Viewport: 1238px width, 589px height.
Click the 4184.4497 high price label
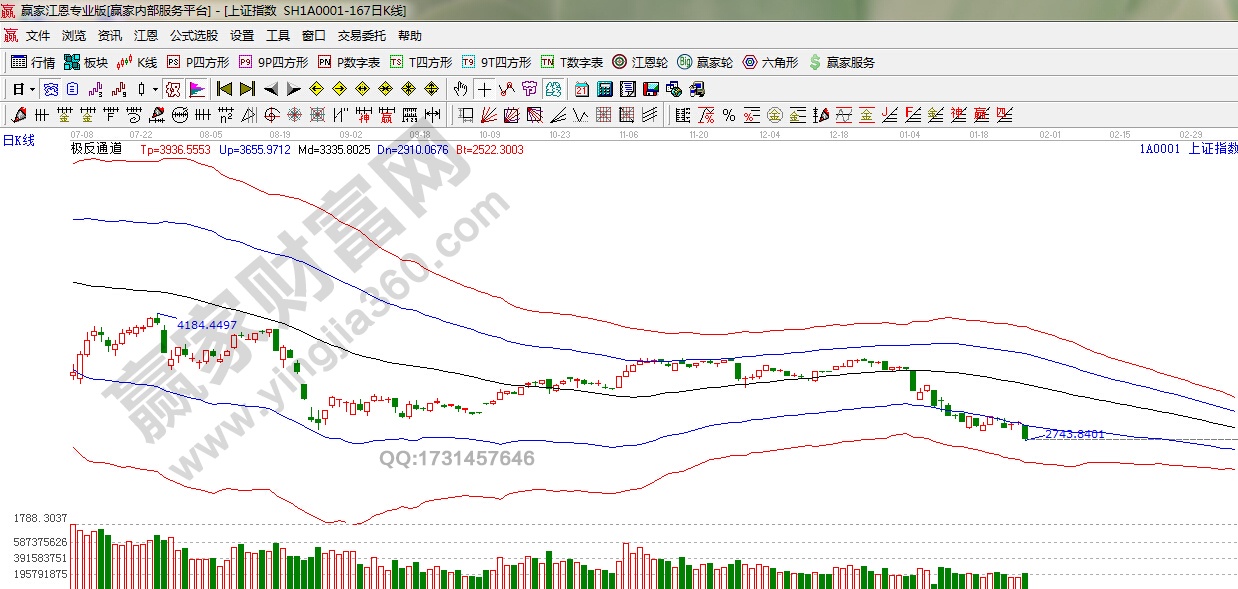[x=207, y=325]
